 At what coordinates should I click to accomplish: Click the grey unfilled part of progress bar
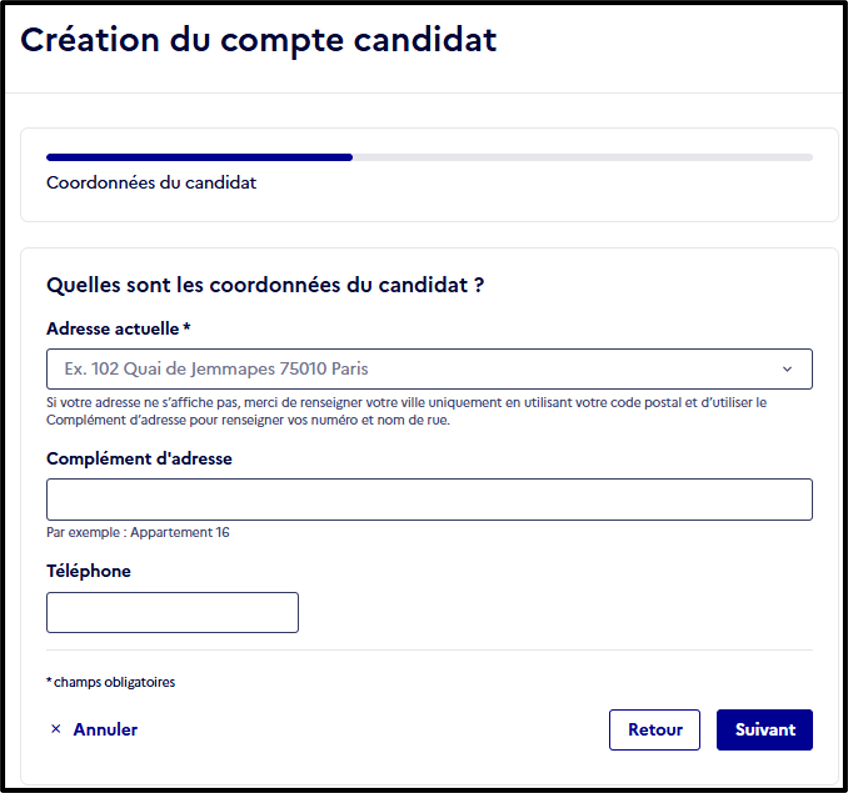[x=582, y=157]
